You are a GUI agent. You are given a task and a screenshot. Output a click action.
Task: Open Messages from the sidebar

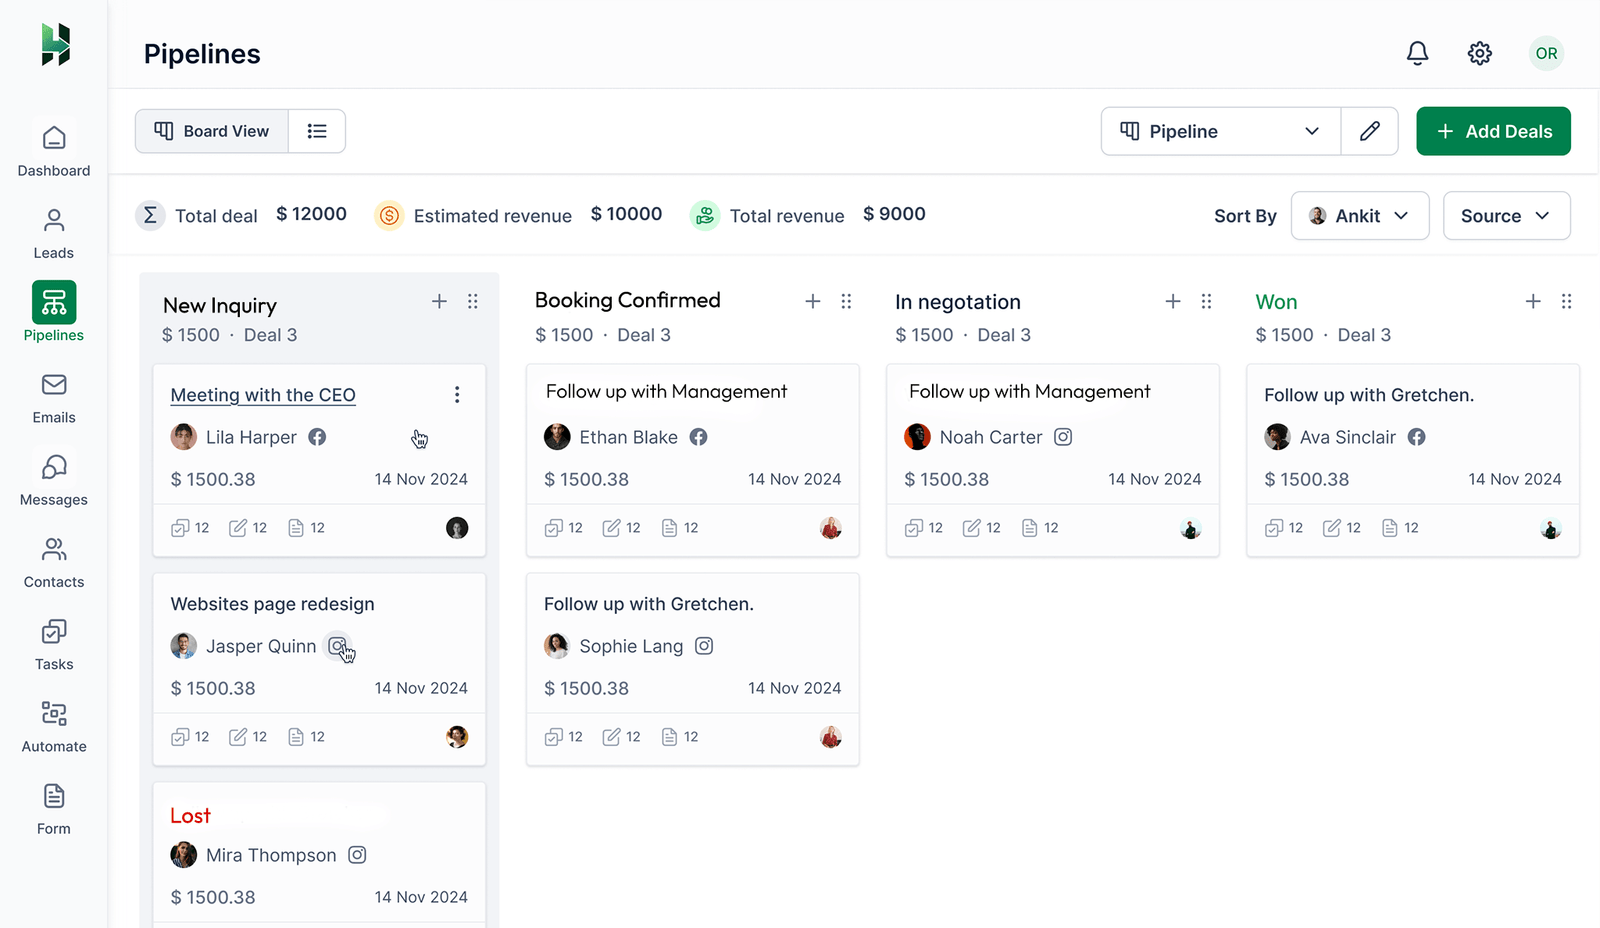53,479
